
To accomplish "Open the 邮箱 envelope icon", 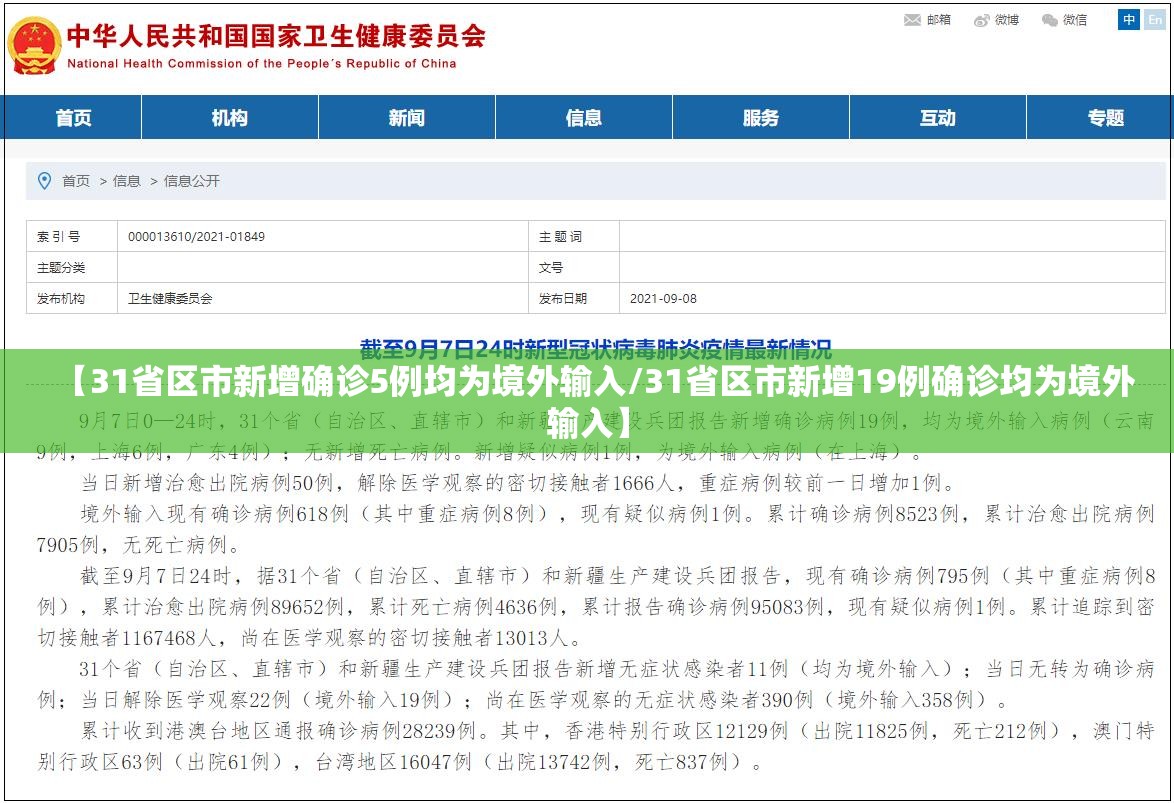I will pyautogui.click(x=912, y=20).
